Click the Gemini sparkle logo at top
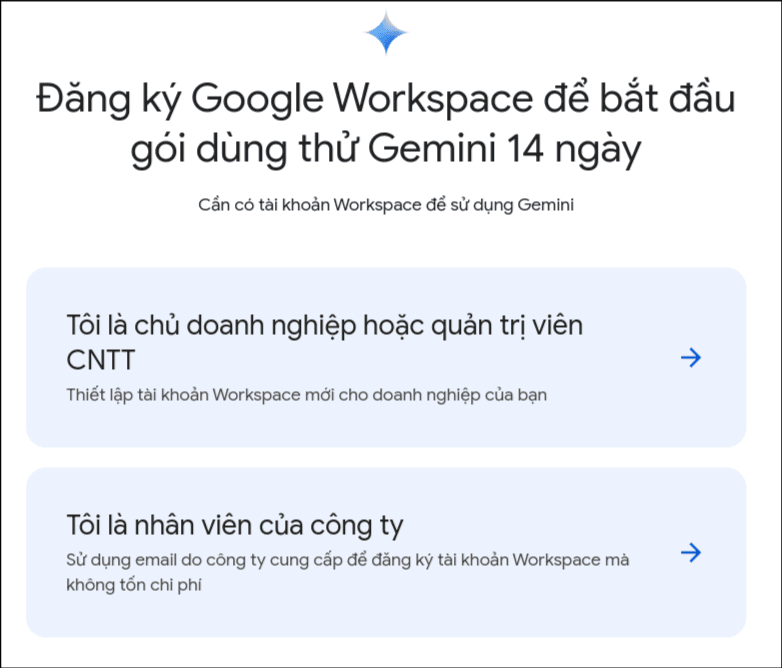Image resolution: width=782 pixels, height=668 pixels. pos(386,32)
